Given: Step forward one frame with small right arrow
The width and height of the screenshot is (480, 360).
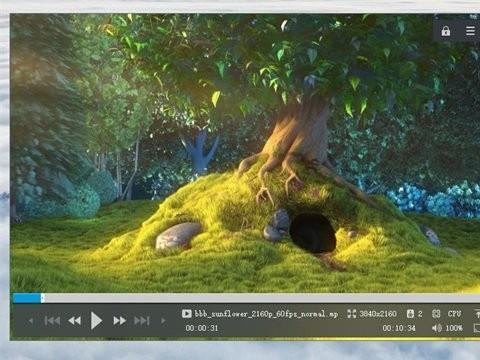Looking at the screenshot, I should (163, 321).
